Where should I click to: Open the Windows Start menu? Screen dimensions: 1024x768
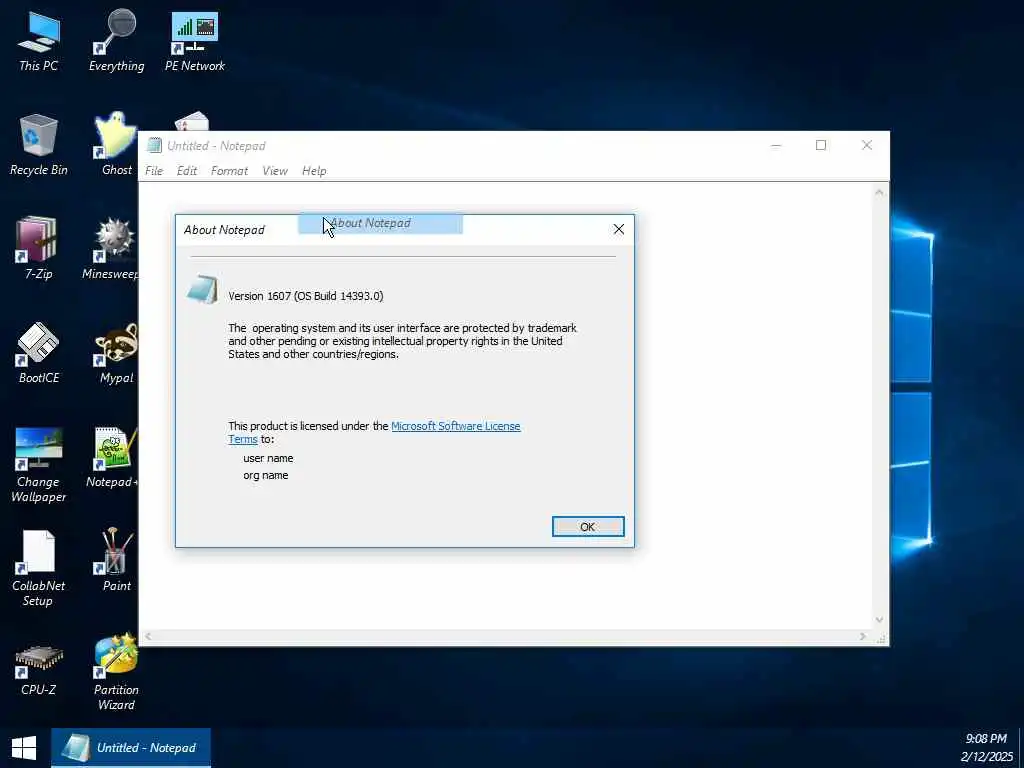(x=24, y=748)
